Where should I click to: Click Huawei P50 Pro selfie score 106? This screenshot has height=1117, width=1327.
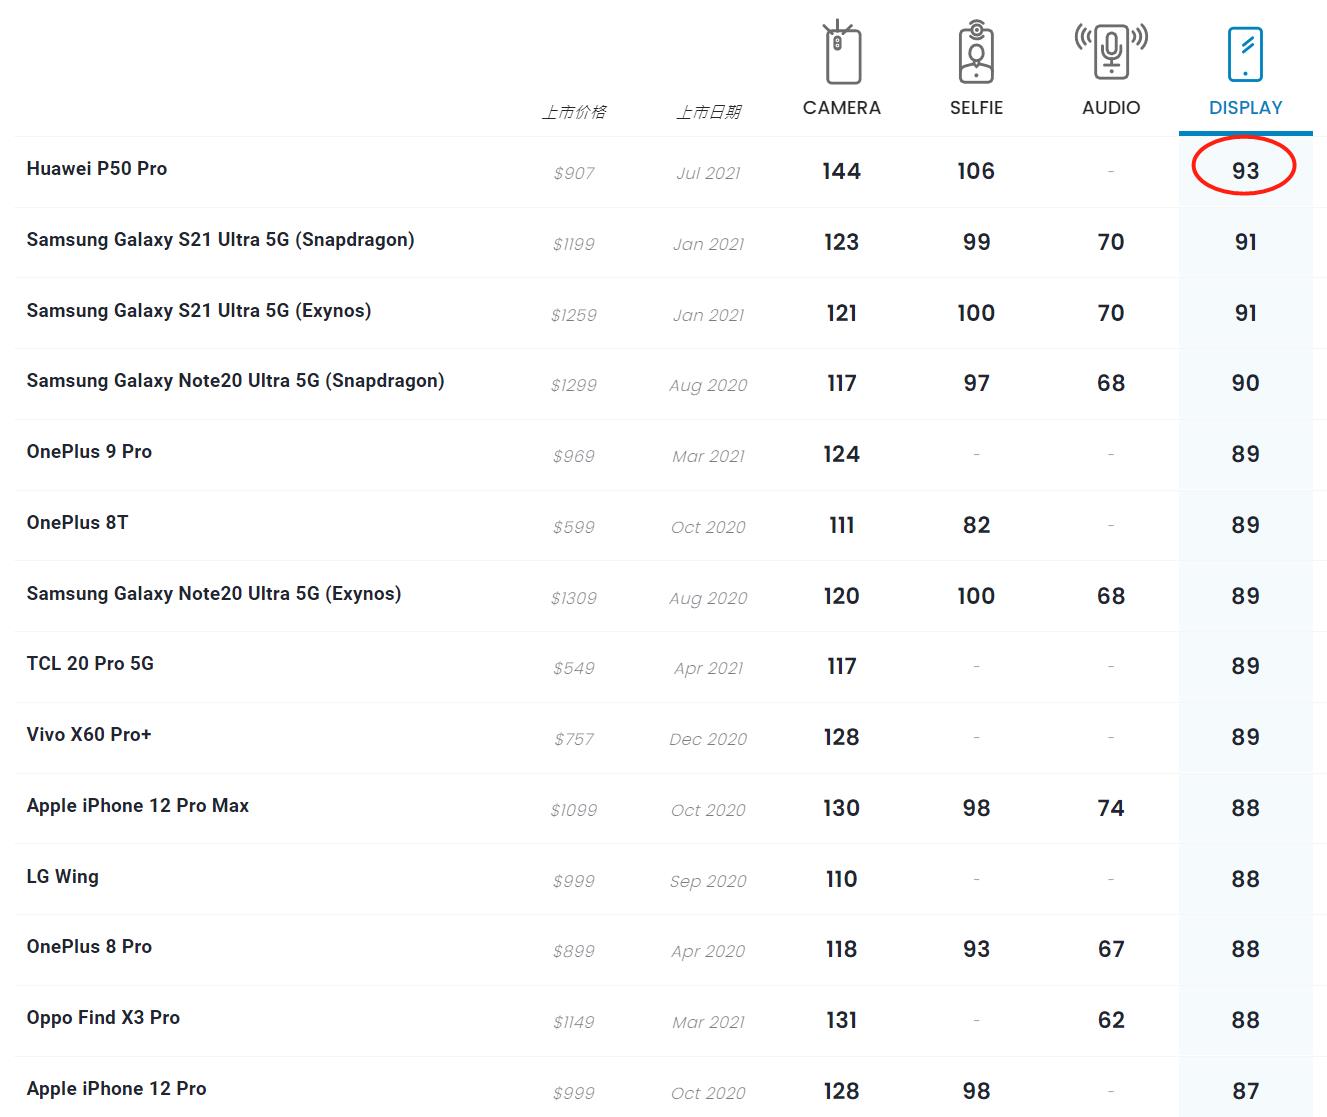tap(976, 171)
